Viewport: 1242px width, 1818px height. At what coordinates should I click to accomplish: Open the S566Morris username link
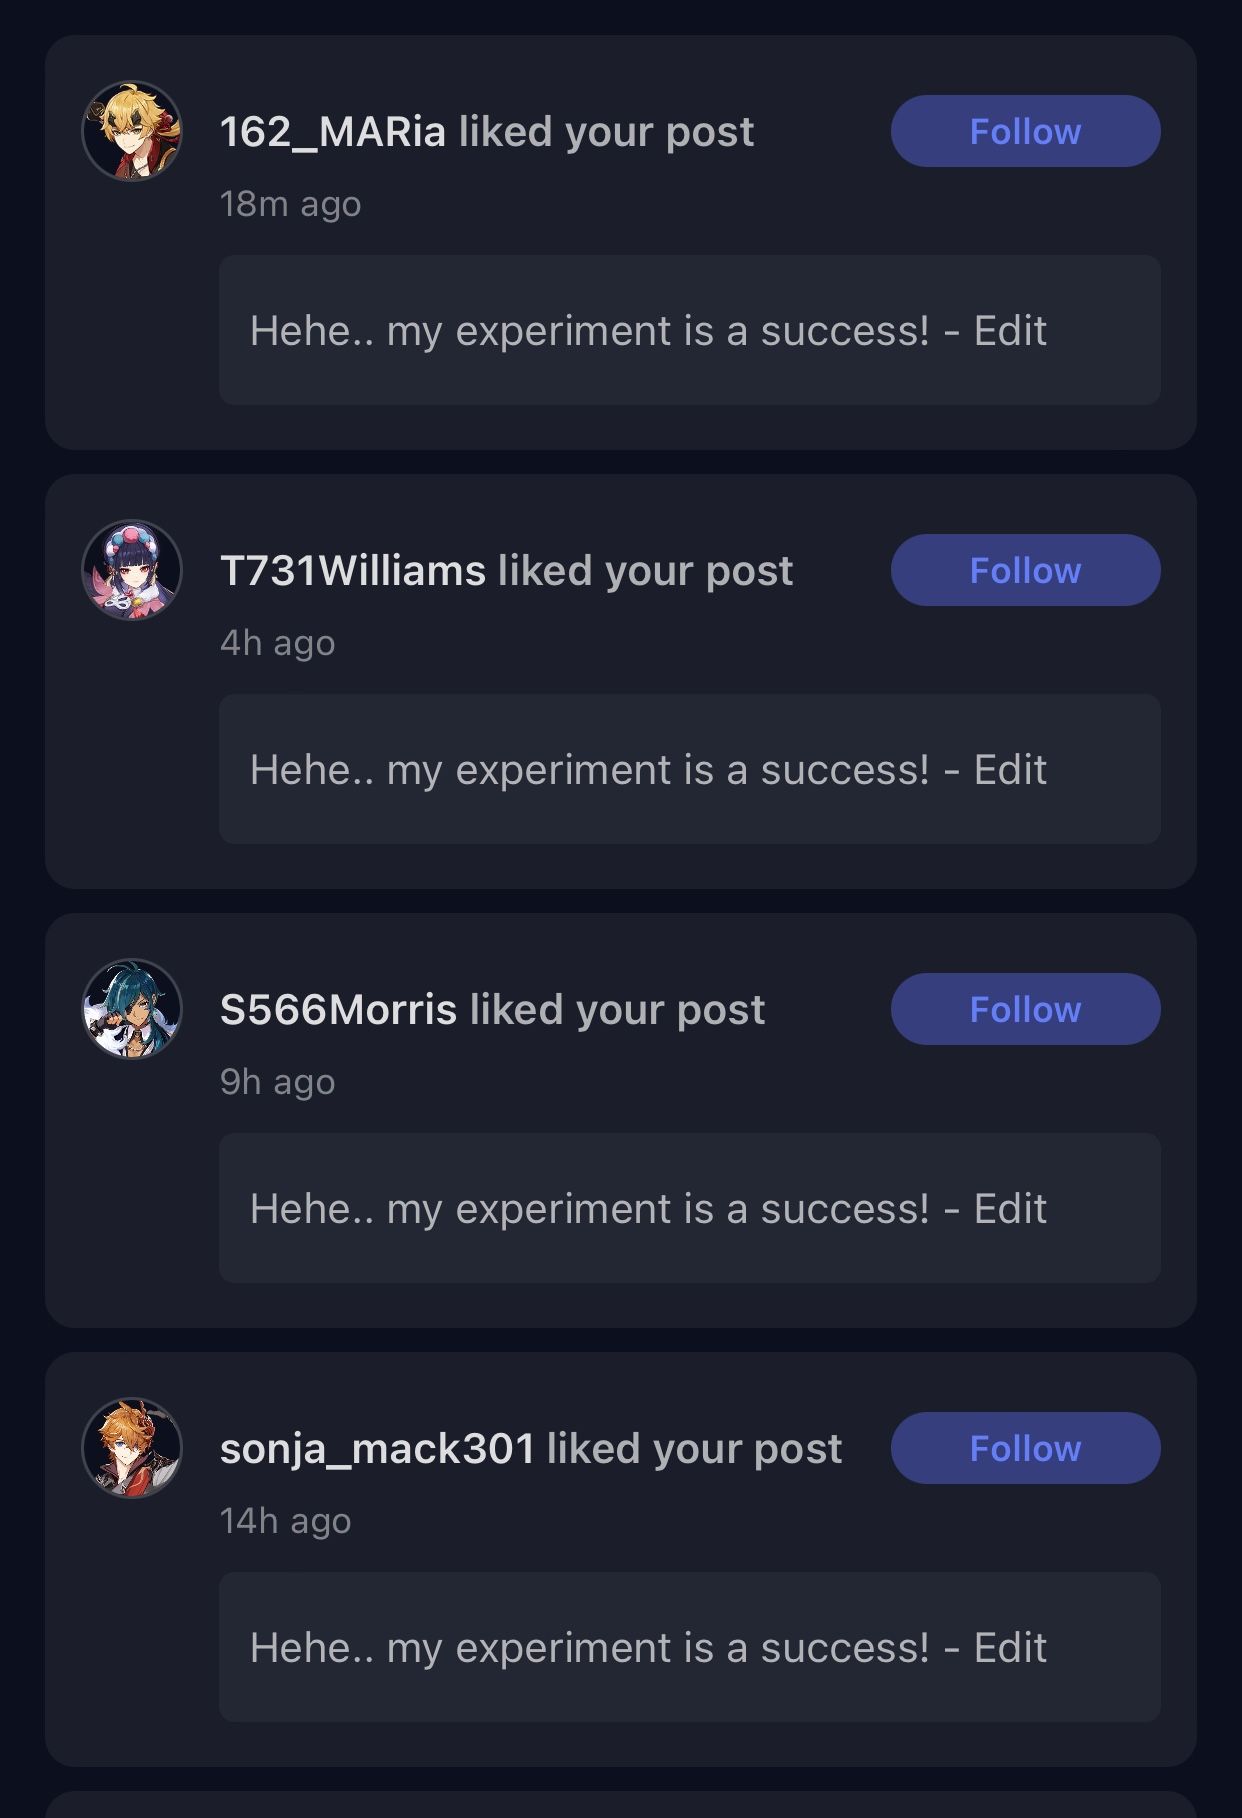coord(339,1010)
